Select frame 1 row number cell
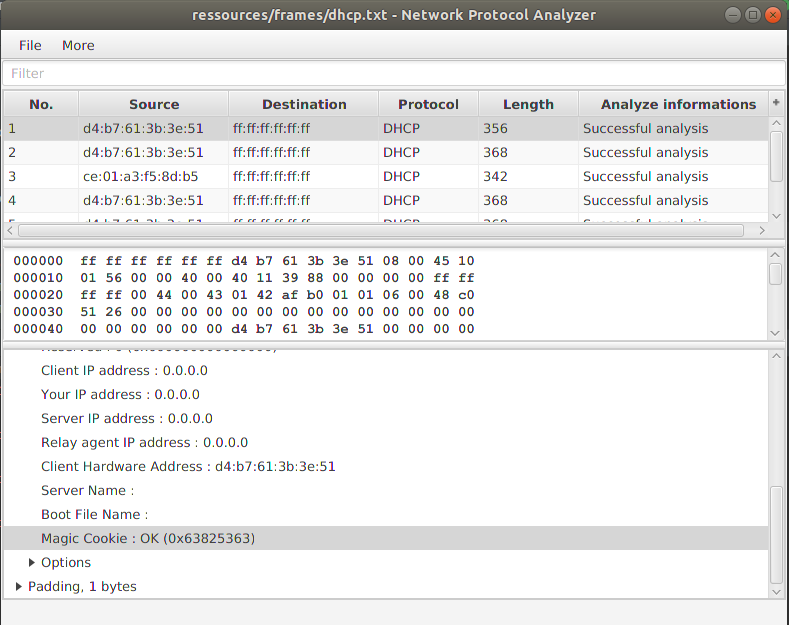 tap(41, 128)
